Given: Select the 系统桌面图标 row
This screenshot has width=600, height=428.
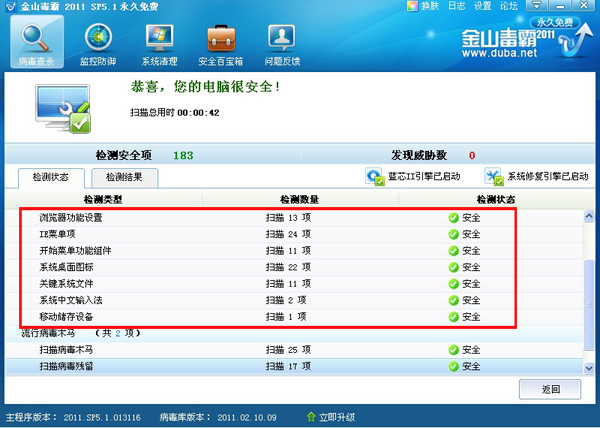Looking at the screenshot, I should 294,267.
